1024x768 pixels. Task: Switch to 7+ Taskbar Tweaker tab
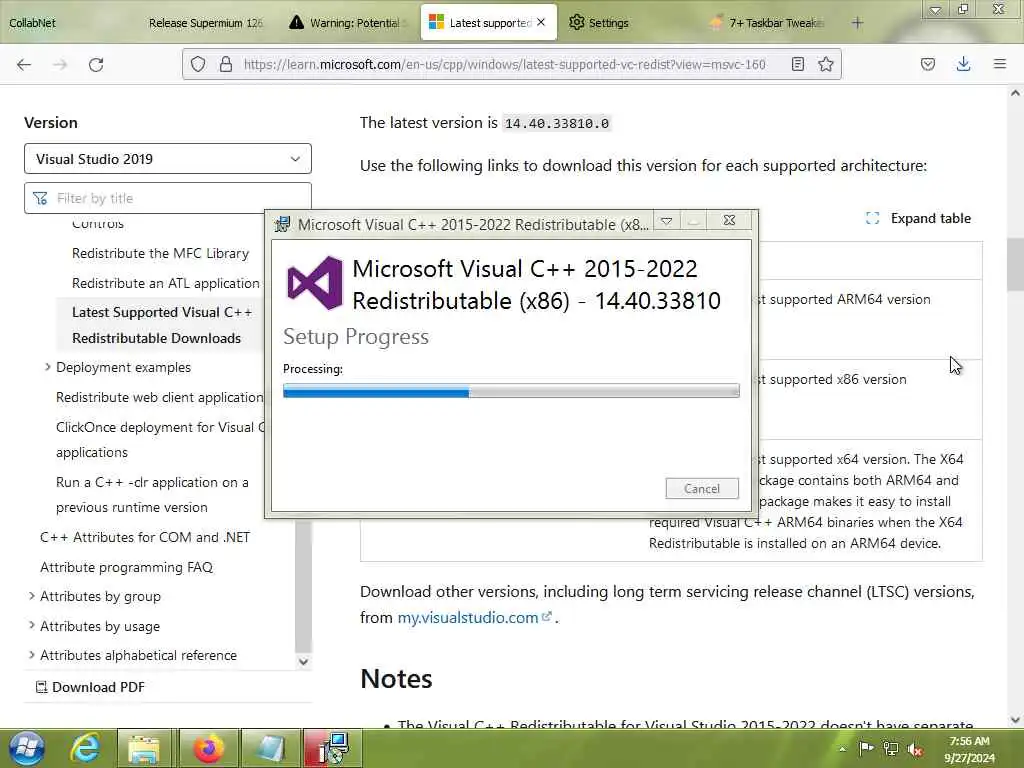coord(768,23)
